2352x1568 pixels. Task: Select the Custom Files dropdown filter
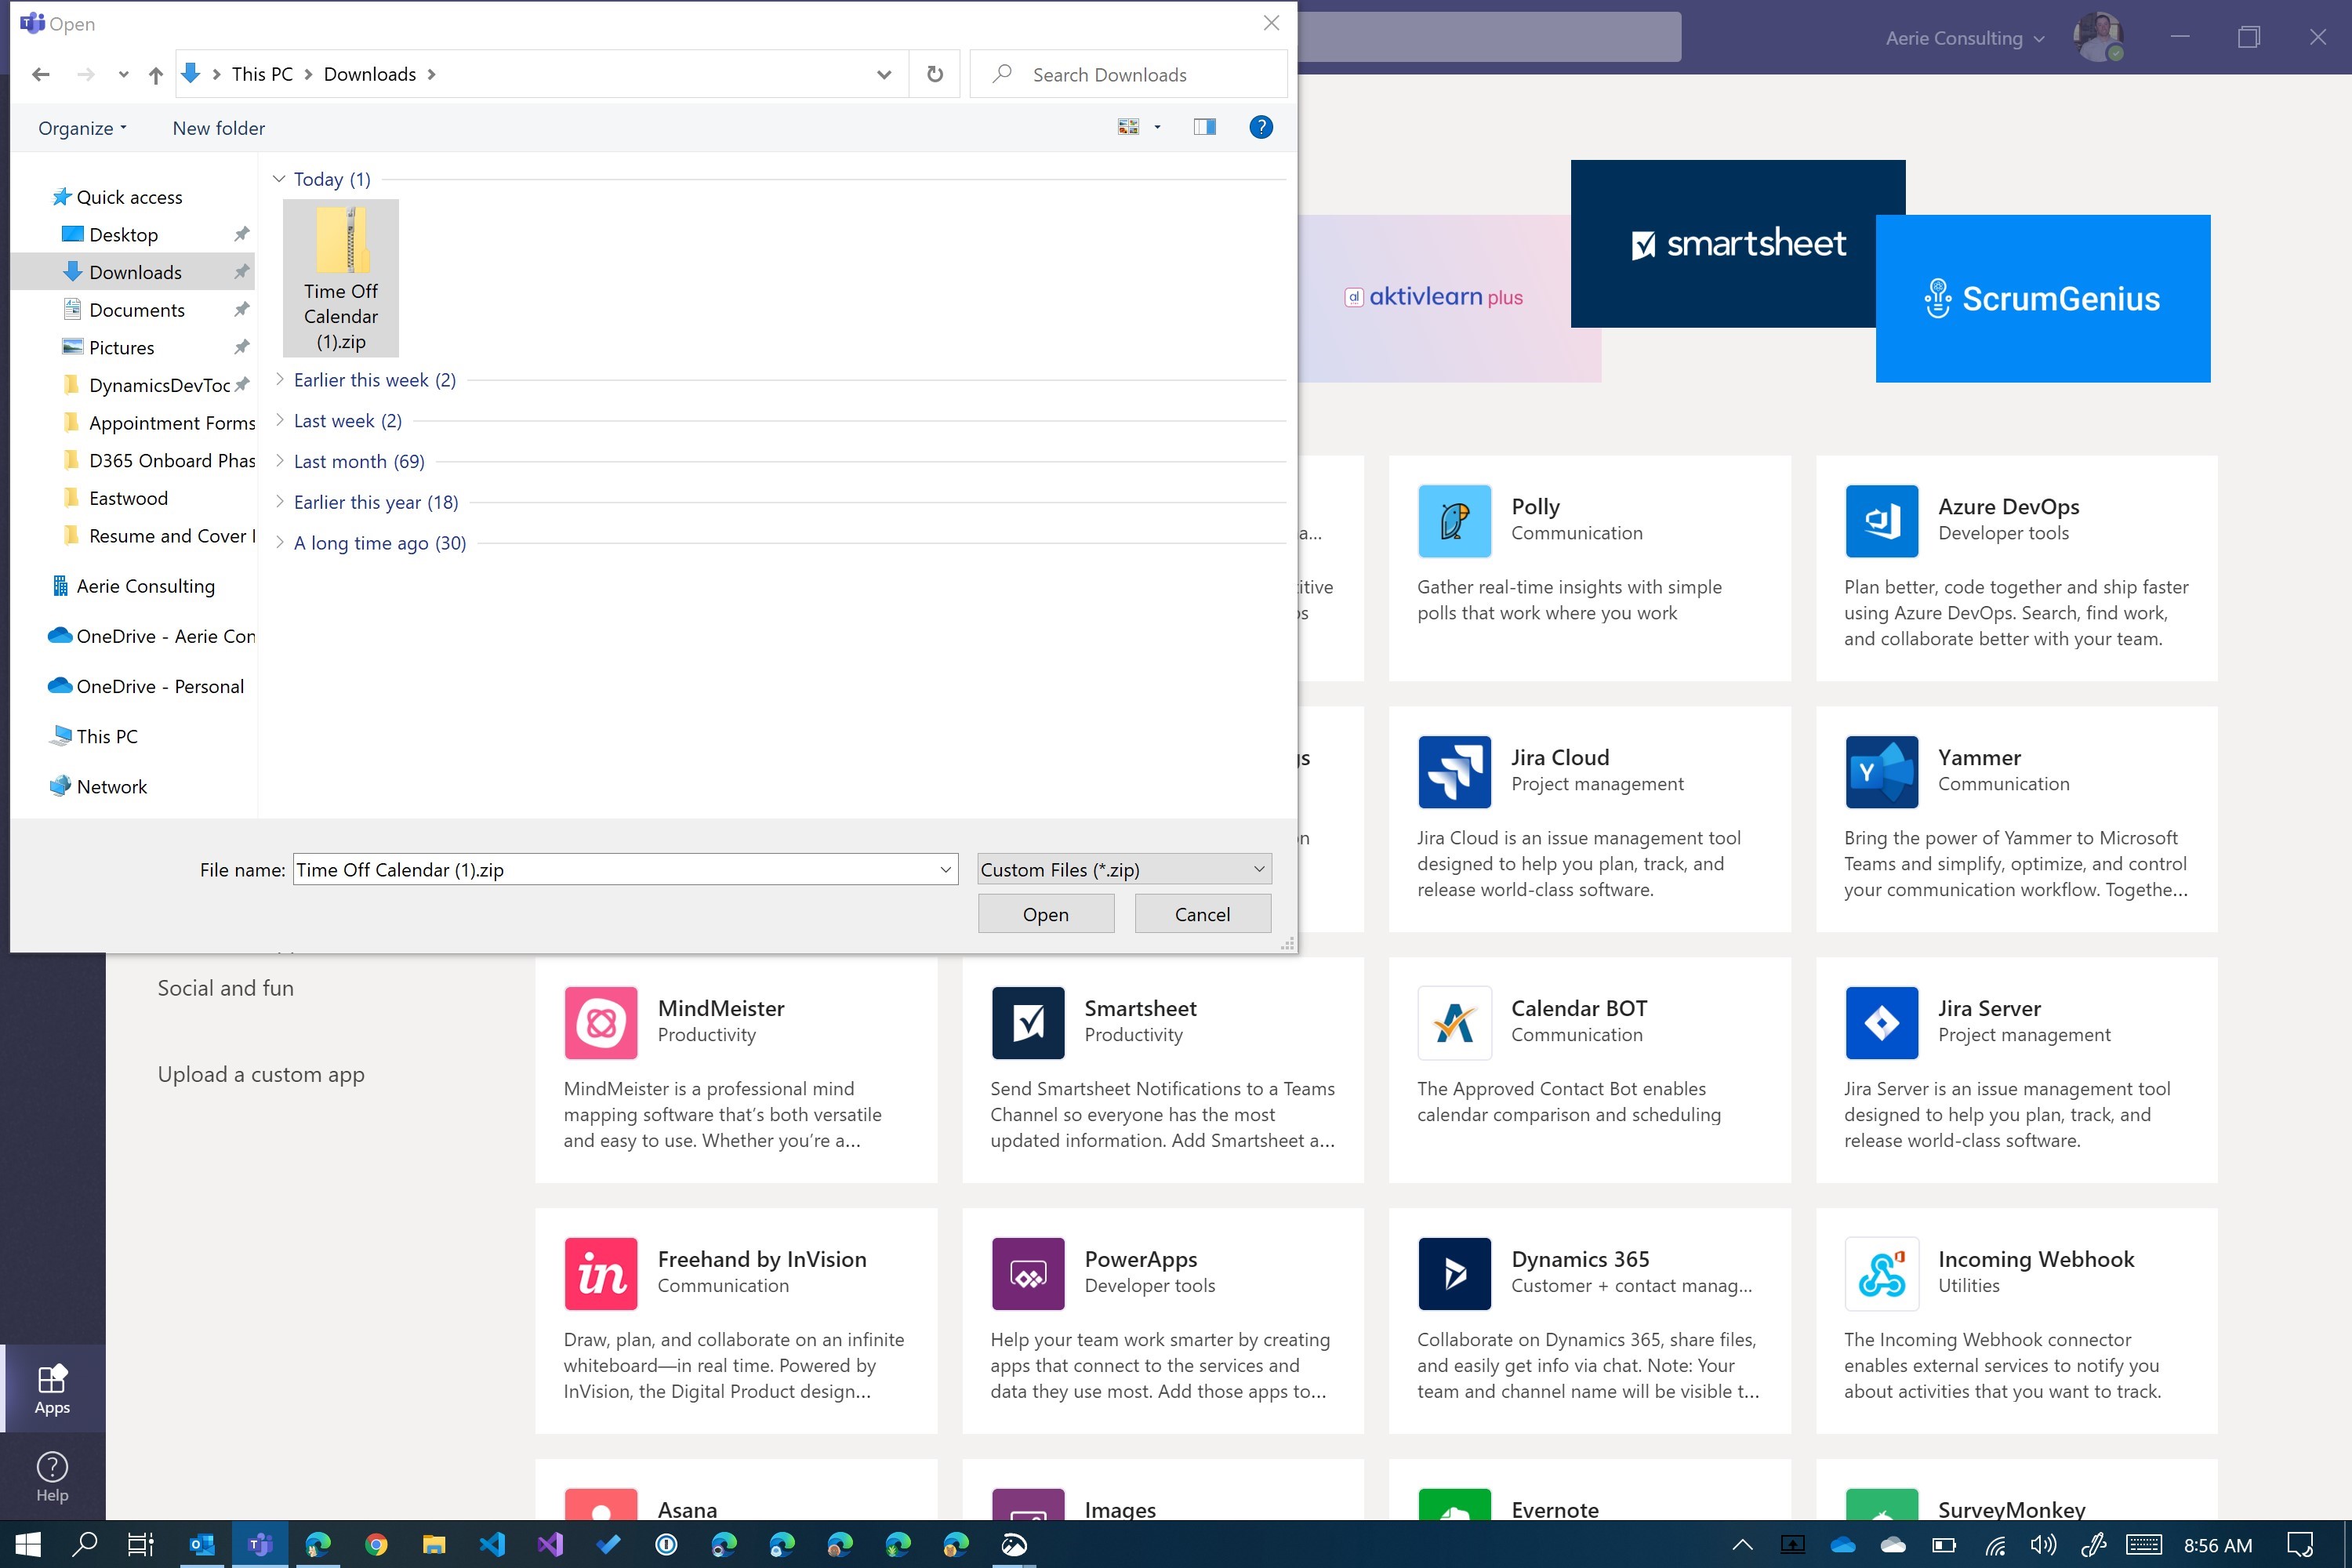coord(1120,868)
